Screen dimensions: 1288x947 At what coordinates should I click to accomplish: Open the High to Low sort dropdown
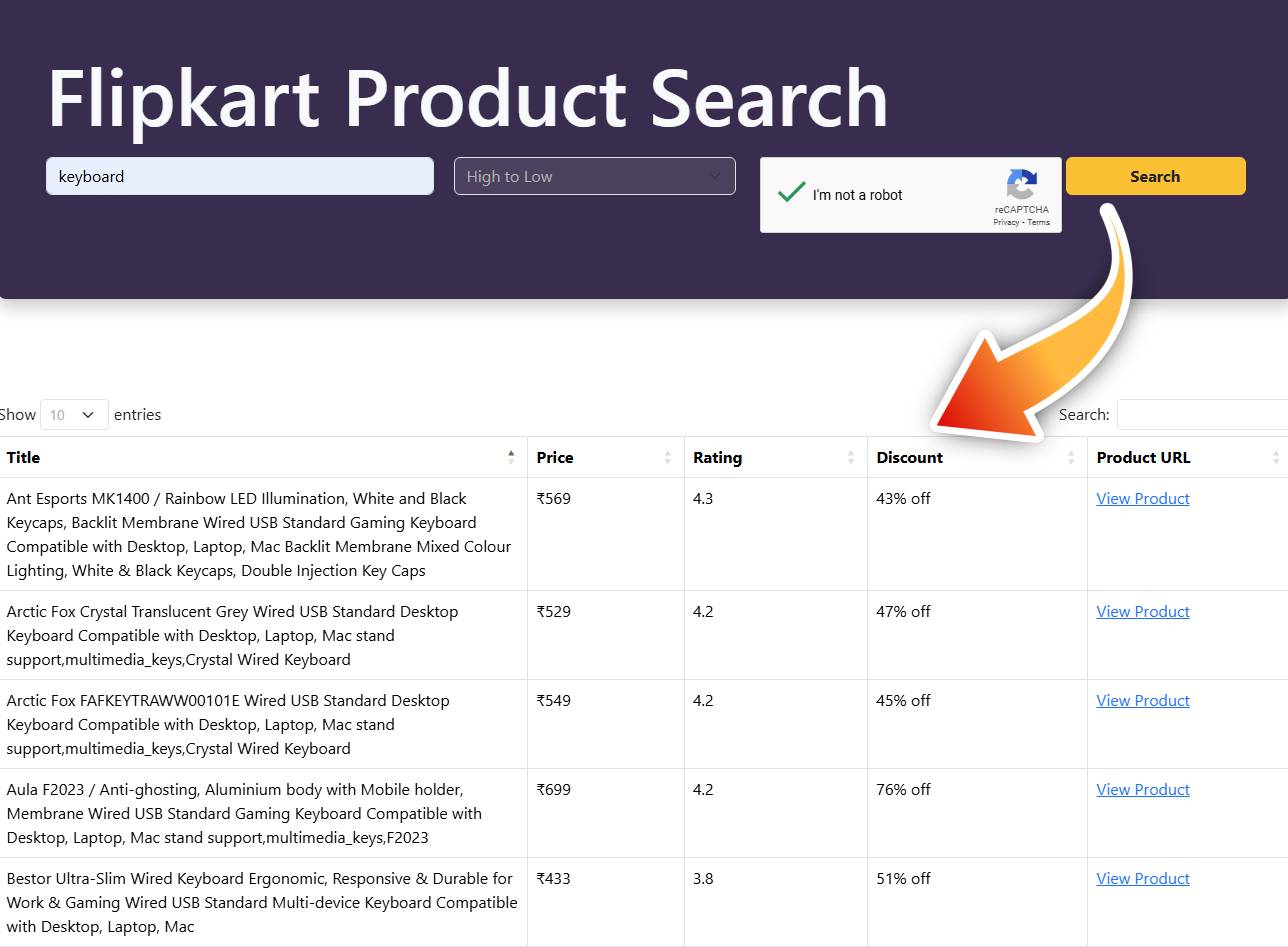click(595, 176)
